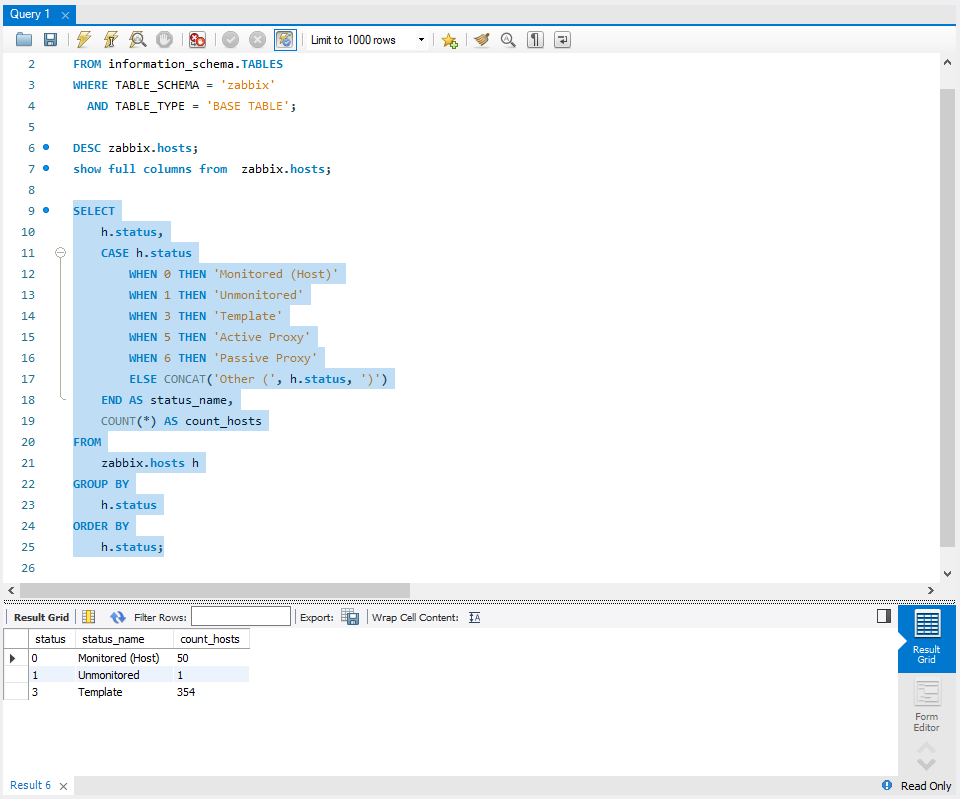The height and width of the screenshot is (799, 960).
Task: Toggle auto-commit mode icon
Action: click(x=285, y=40)
